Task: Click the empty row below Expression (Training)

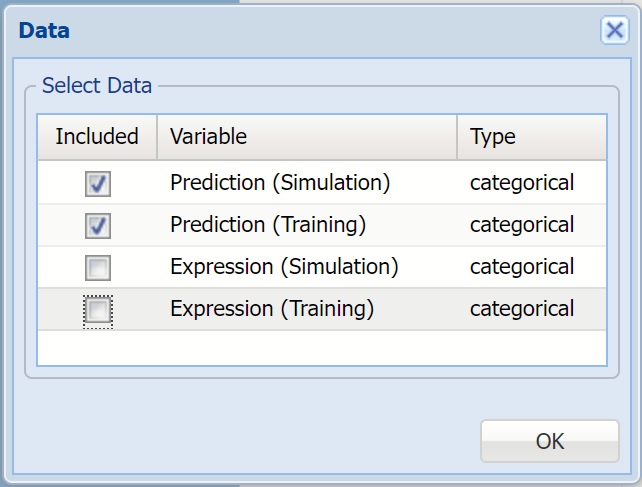Action: [x=321, y=347]
